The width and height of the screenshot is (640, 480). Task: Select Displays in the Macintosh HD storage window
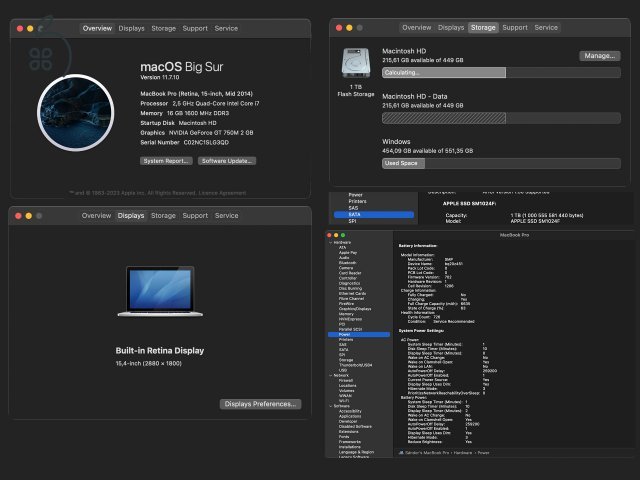[451, 27]
